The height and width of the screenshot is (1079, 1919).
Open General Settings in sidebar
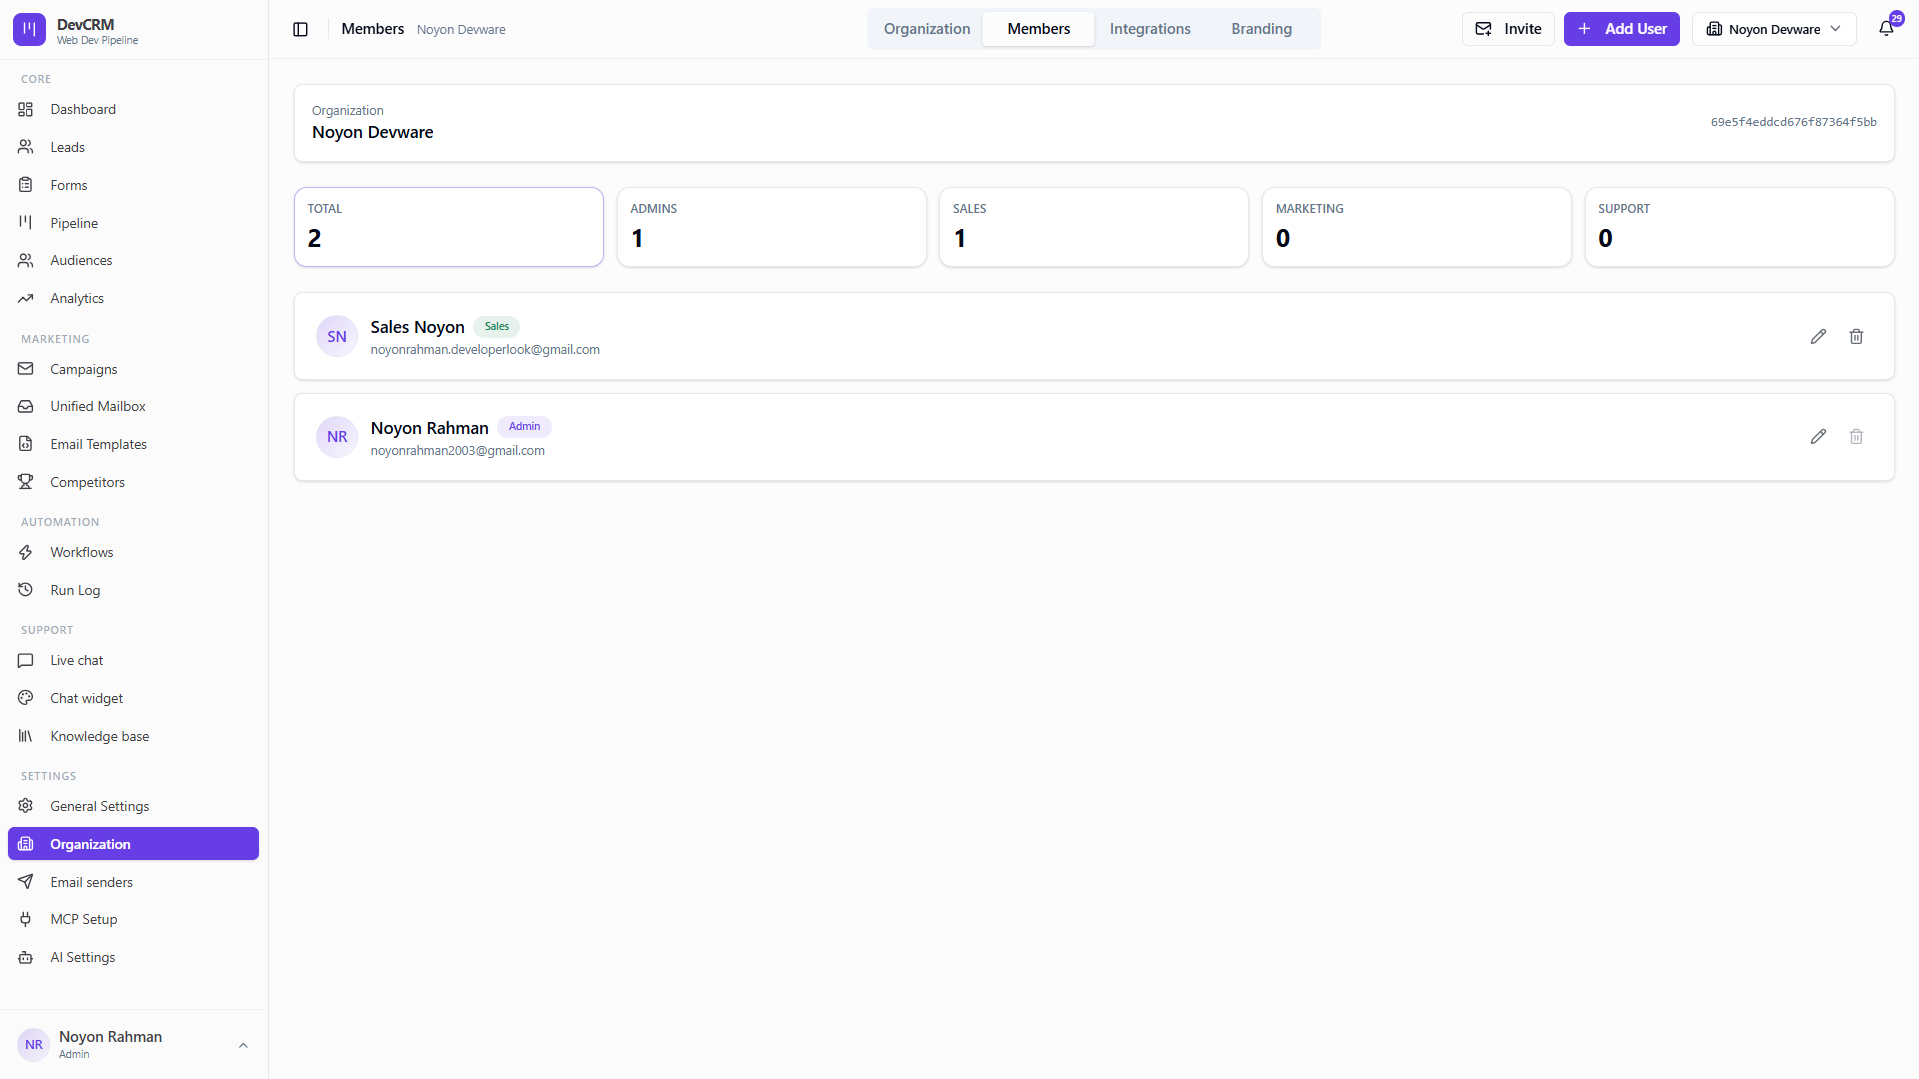(x=133, y=806)
